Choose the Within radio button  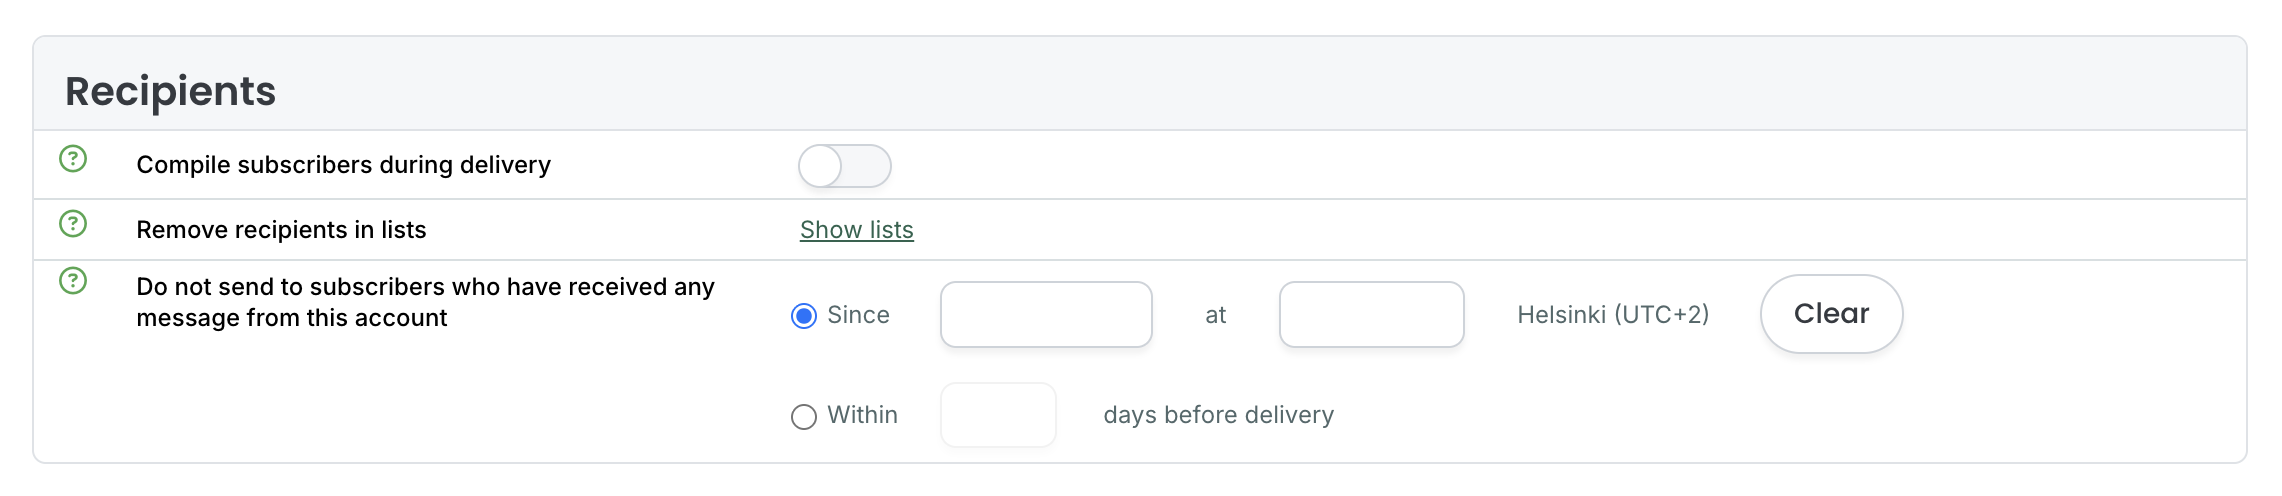[x=804, y=416]
